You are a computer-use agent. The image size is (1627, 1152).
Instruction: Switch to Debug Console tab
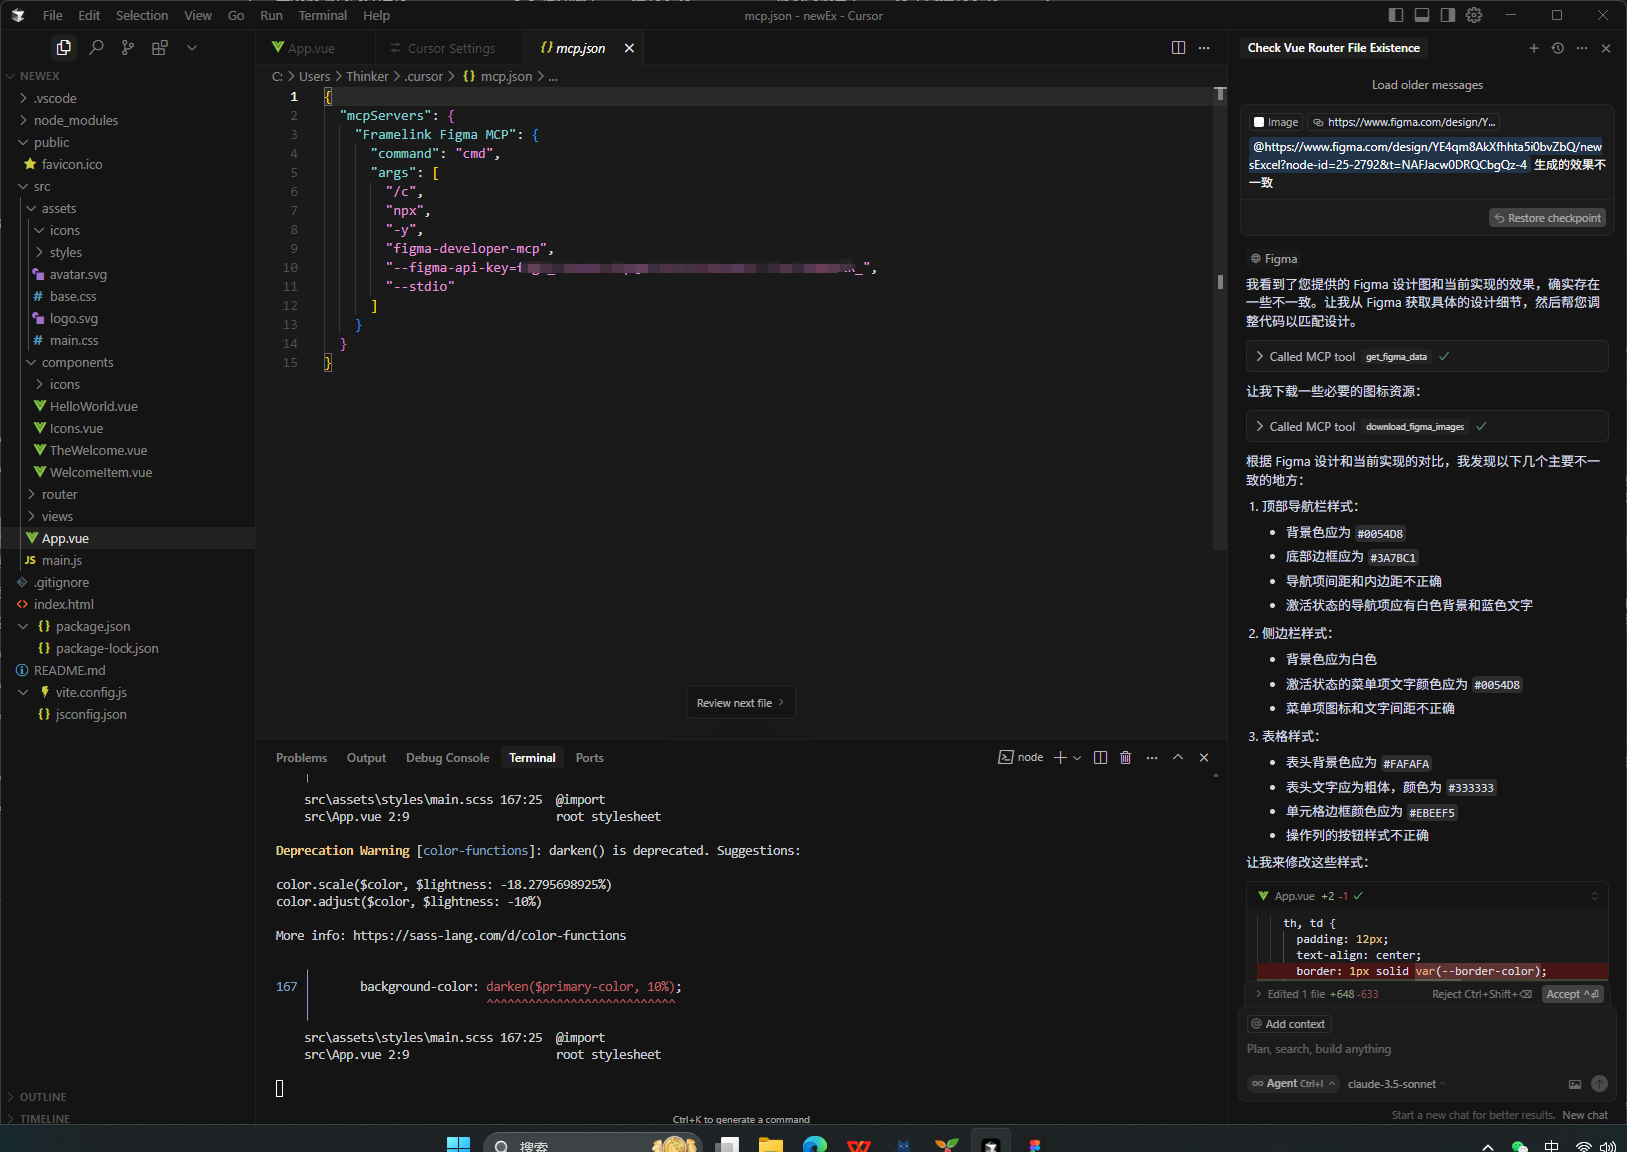tap(447, 758)
